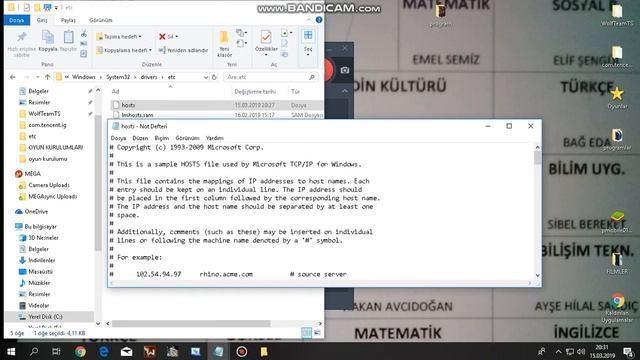Open Videolar in sidebar

pyautogui.click(x=39, y=305)
